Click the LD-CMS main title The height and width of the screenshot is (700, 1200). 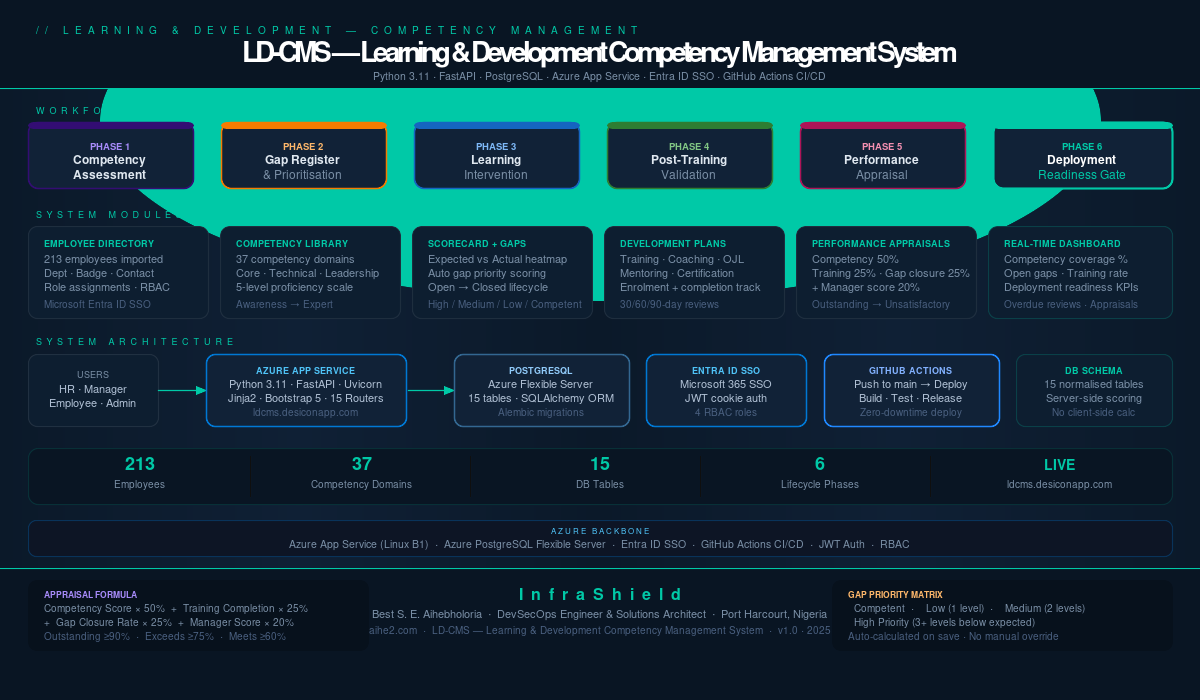[x=599, y=53]
